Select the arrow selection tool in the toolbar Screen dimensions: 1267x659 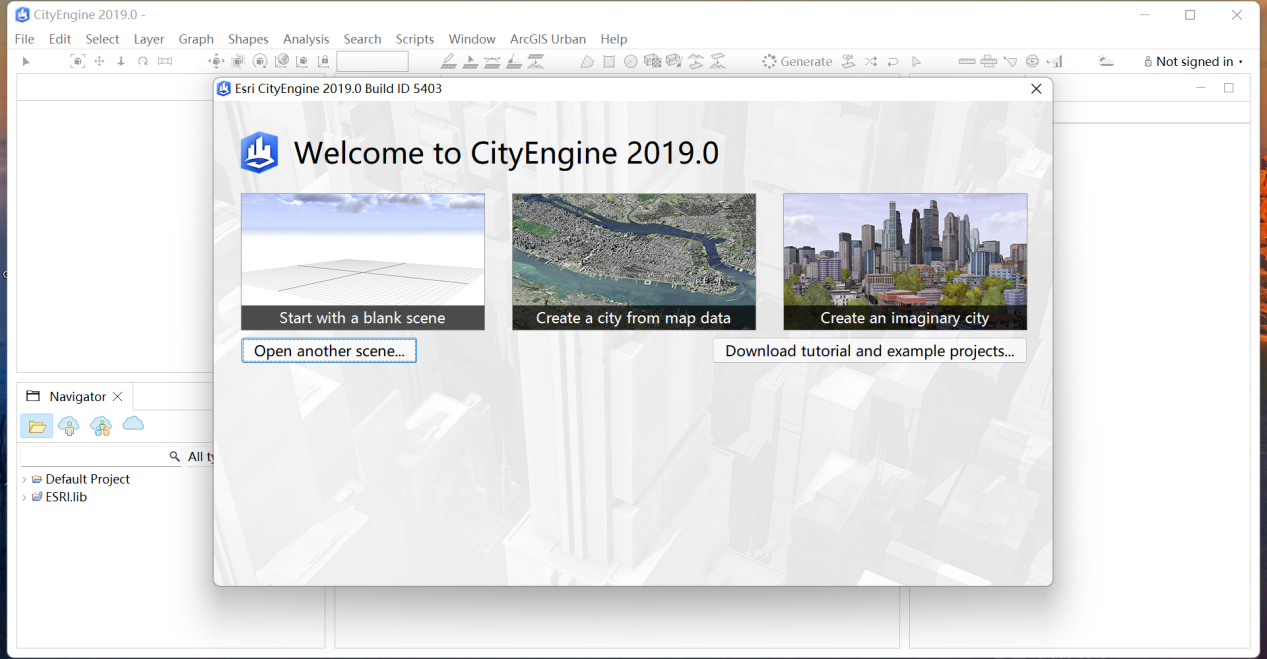[25, 61]
